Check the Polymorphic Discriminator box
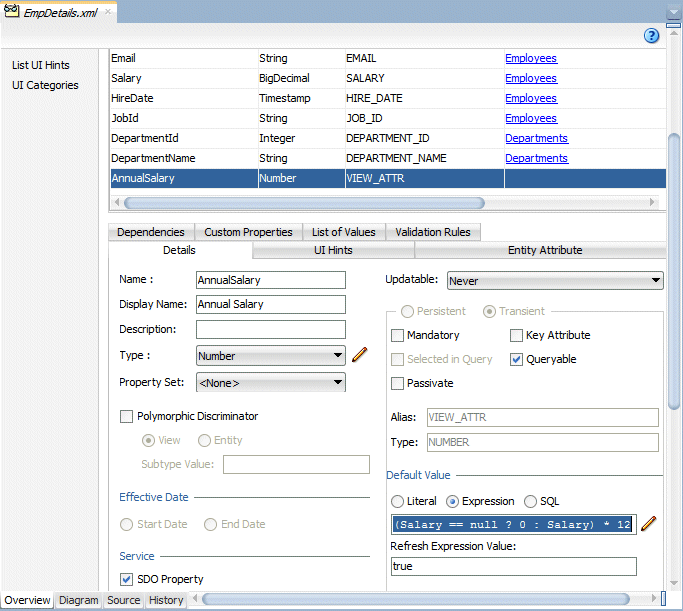The image size is (683, 611). click(126, 416)
